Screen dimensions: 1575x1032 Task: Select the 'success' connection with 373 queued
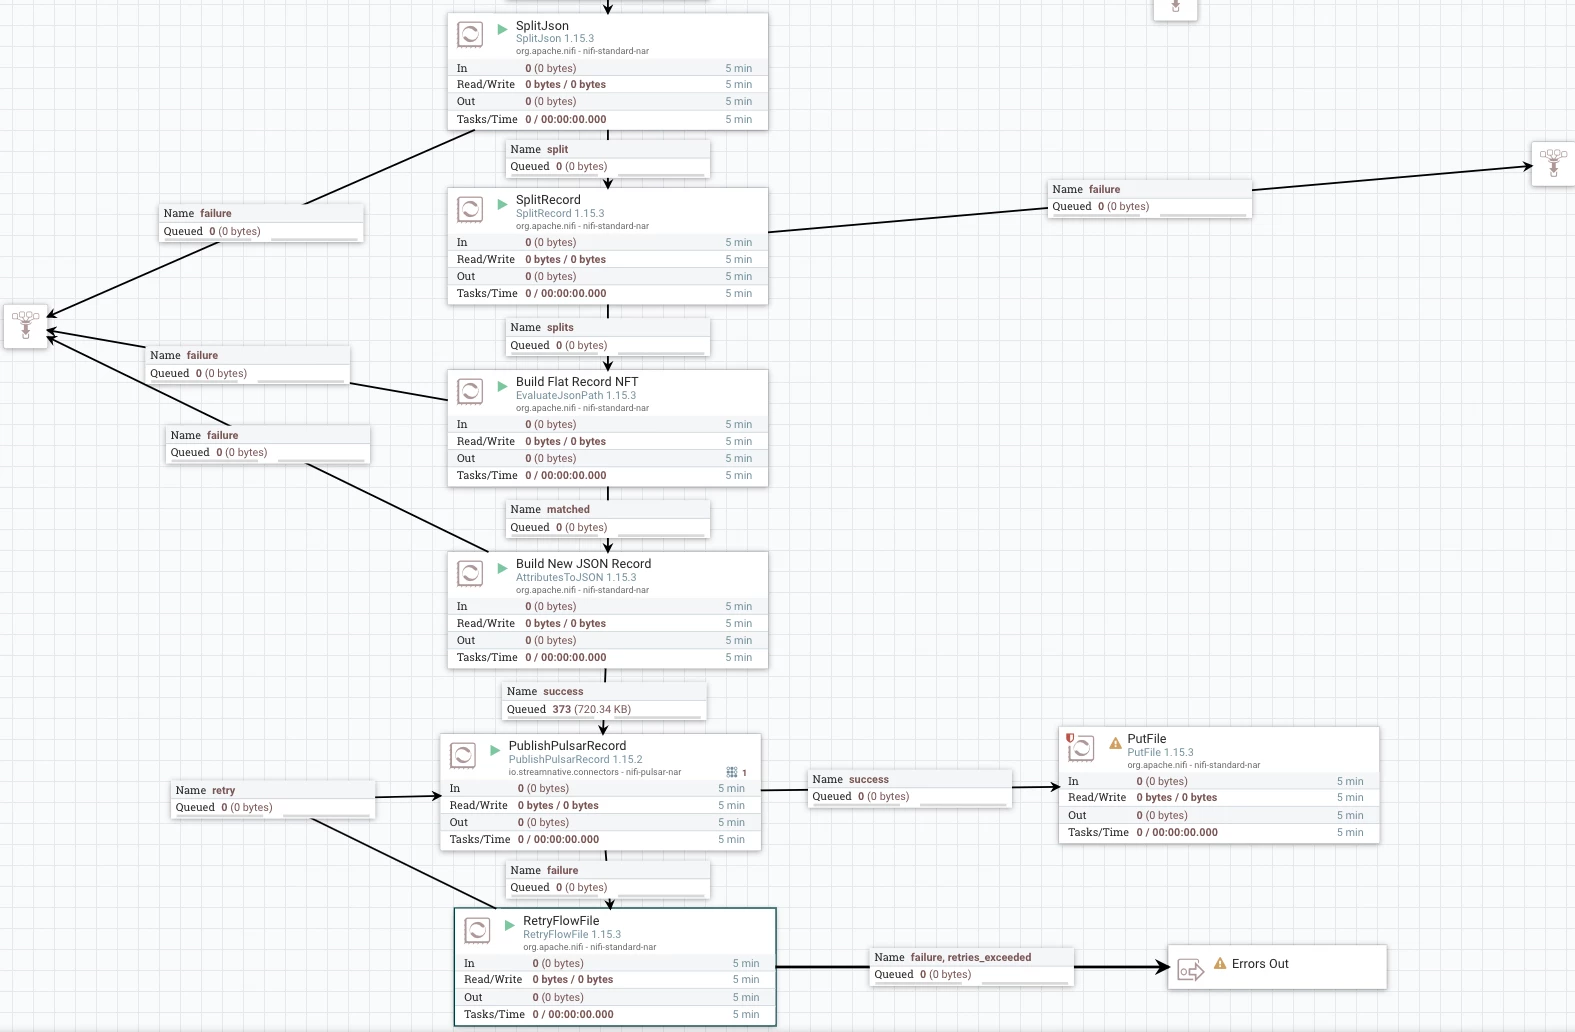[604, 700]
